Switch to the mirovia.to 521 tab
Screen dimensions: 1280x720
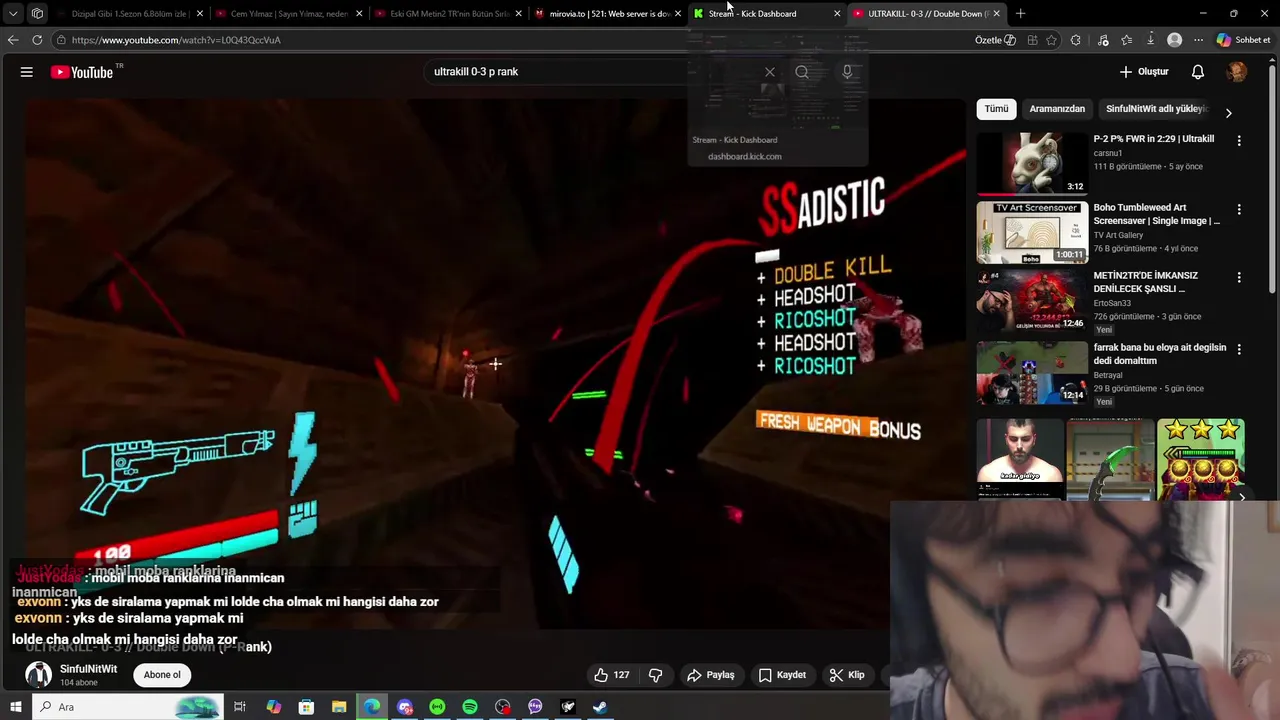click(608, 14)
